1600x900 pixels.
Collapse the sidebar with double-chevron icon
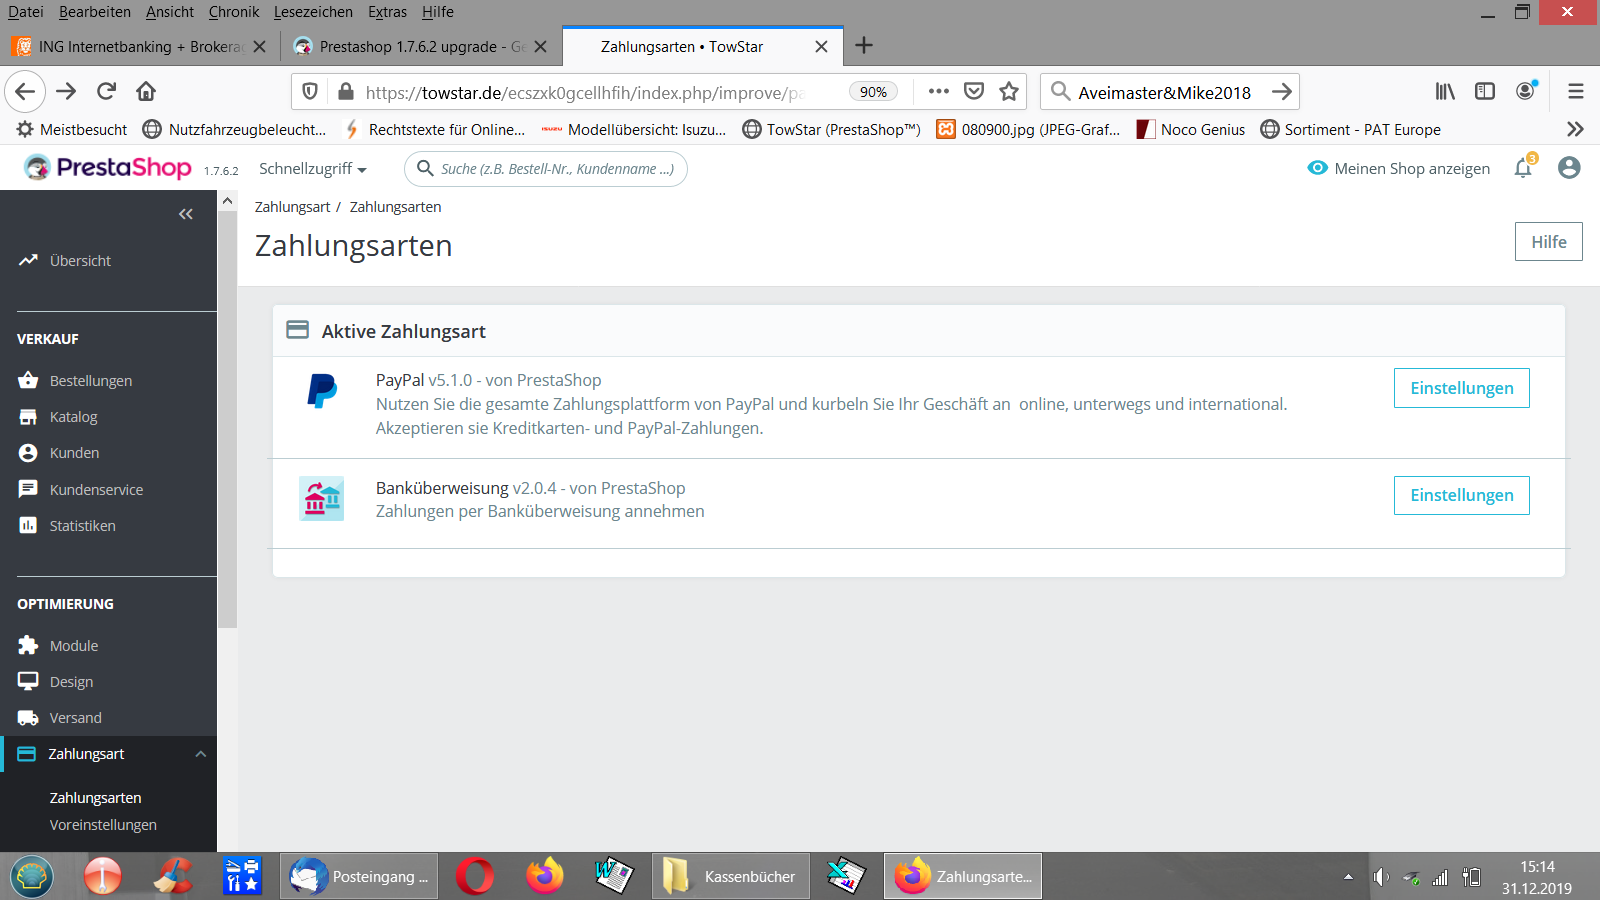(x=186, y=214)
